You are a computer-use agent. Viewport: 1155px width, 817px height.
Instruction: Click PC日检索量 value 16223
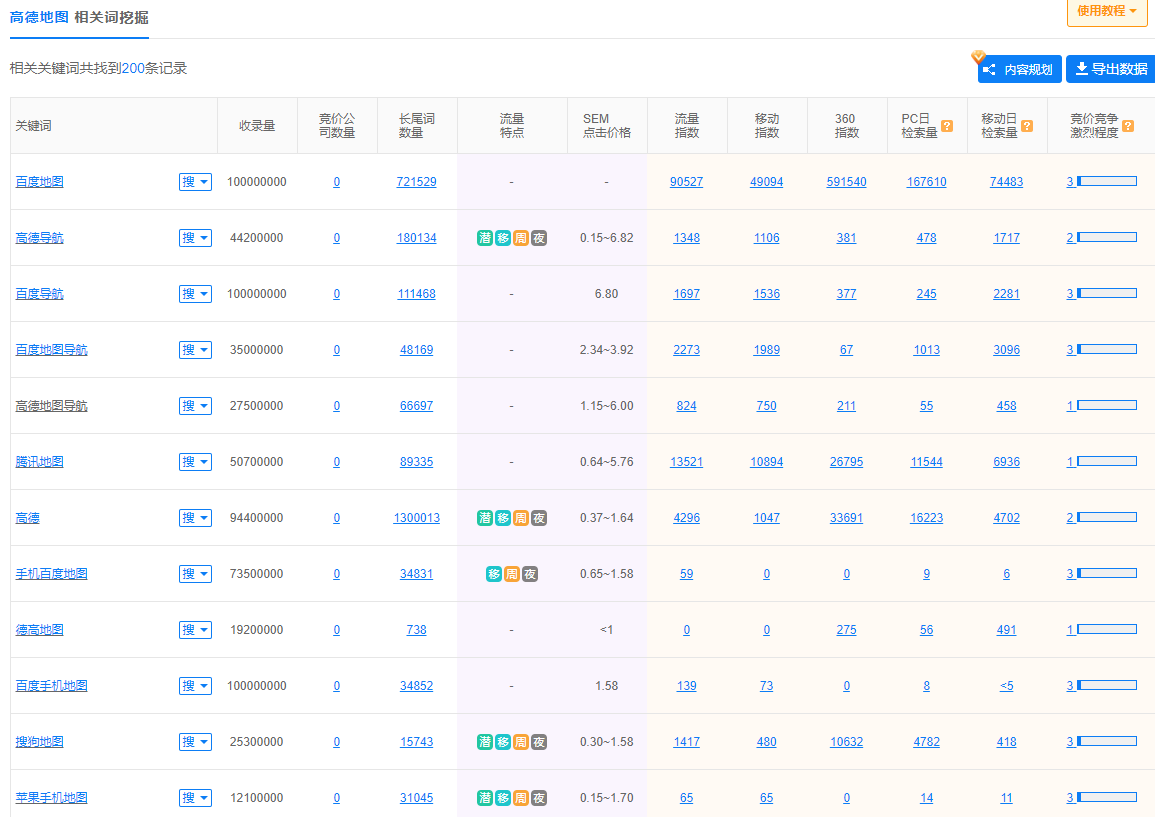pos(927,518)
